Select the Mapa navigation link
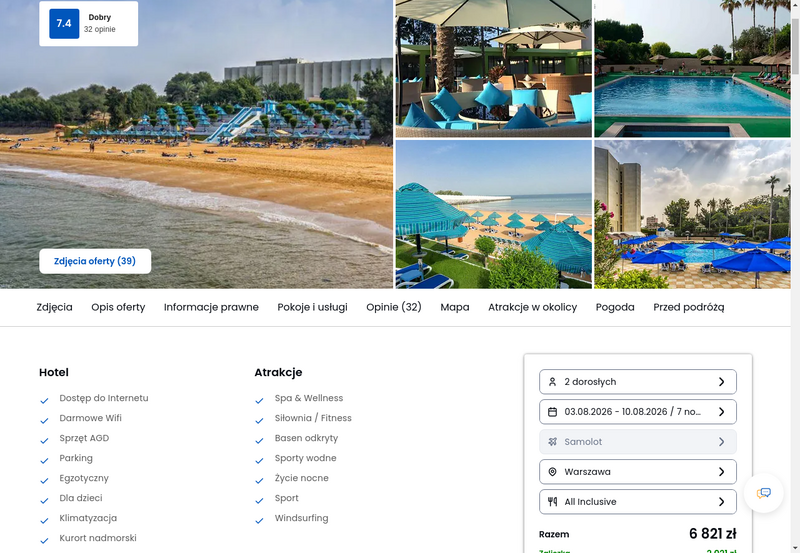 coord(455,307)
